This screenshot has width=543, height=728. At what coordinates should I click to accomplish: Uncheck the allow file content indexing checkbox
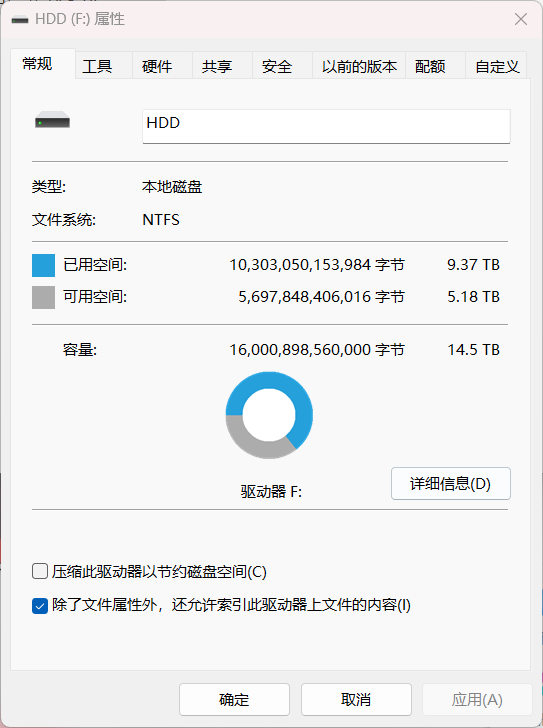(x=40, y=605)
